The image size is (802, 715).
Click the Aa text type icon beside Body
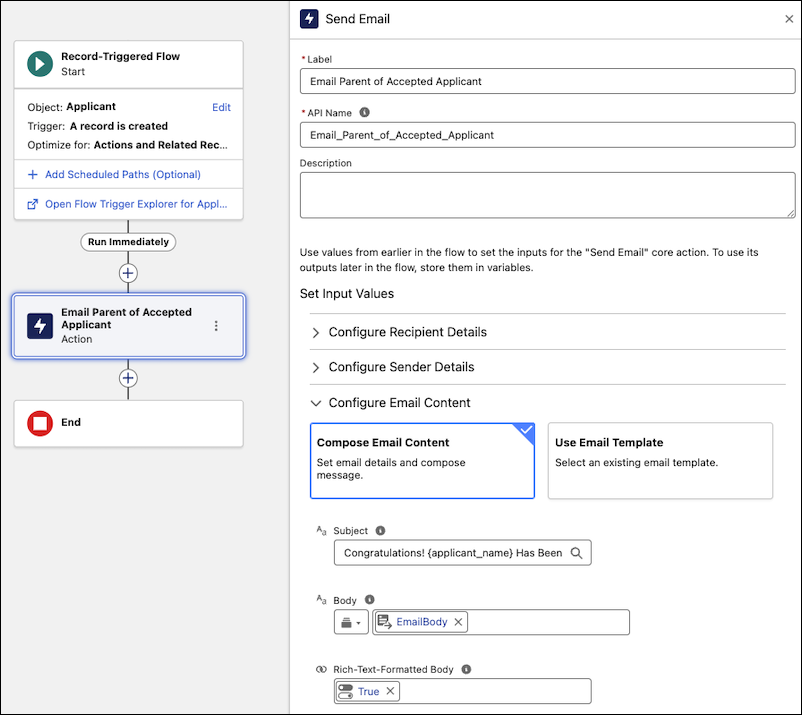(321, 599)
